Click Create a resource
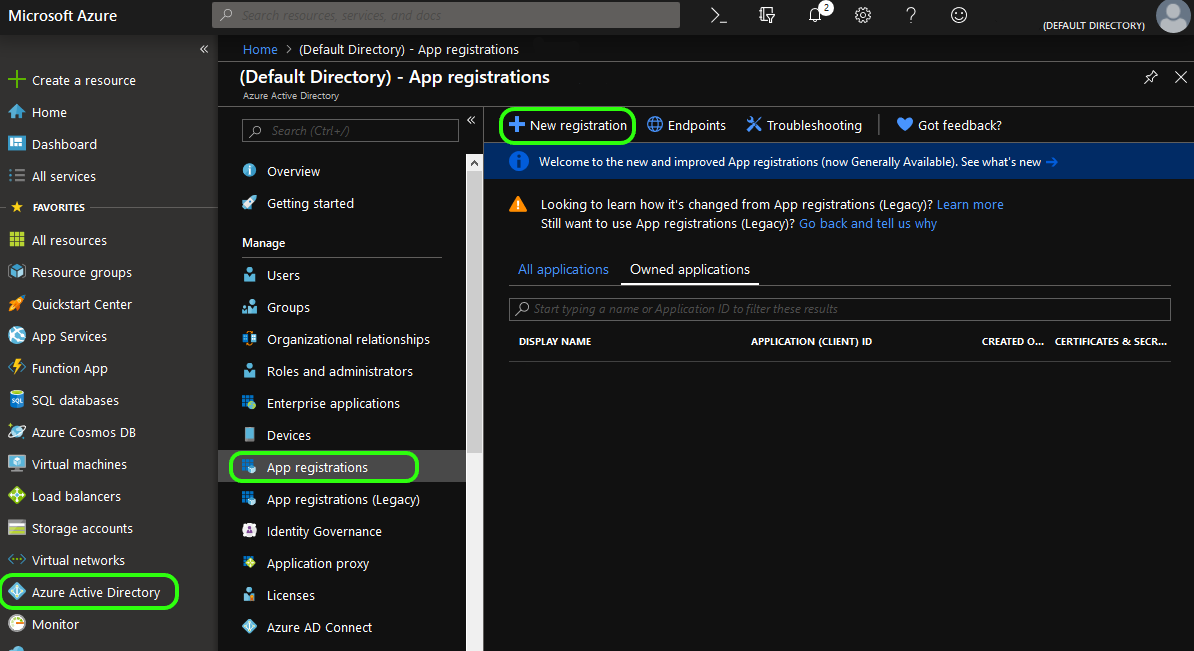The height and width of the screenshot is (651, 1194). pos(72,80)
